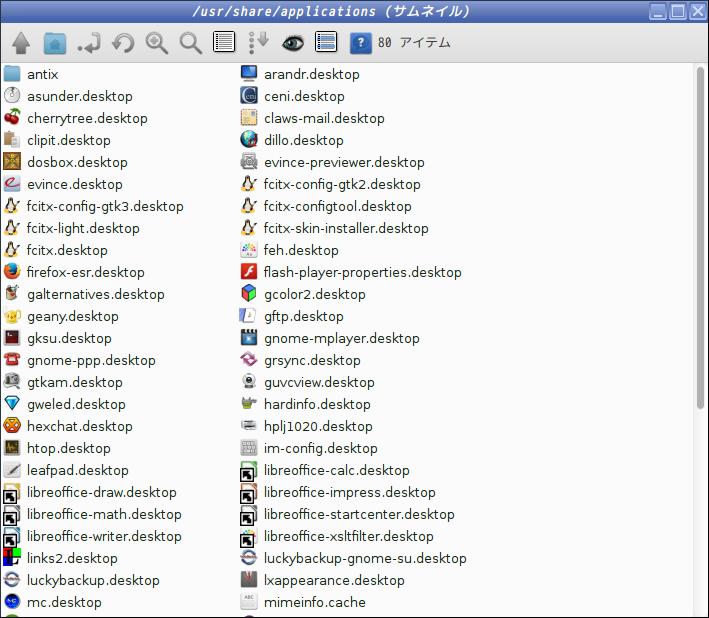
Task: Click gweled.desktop diamond icon
Action: (x=12, y=404)
